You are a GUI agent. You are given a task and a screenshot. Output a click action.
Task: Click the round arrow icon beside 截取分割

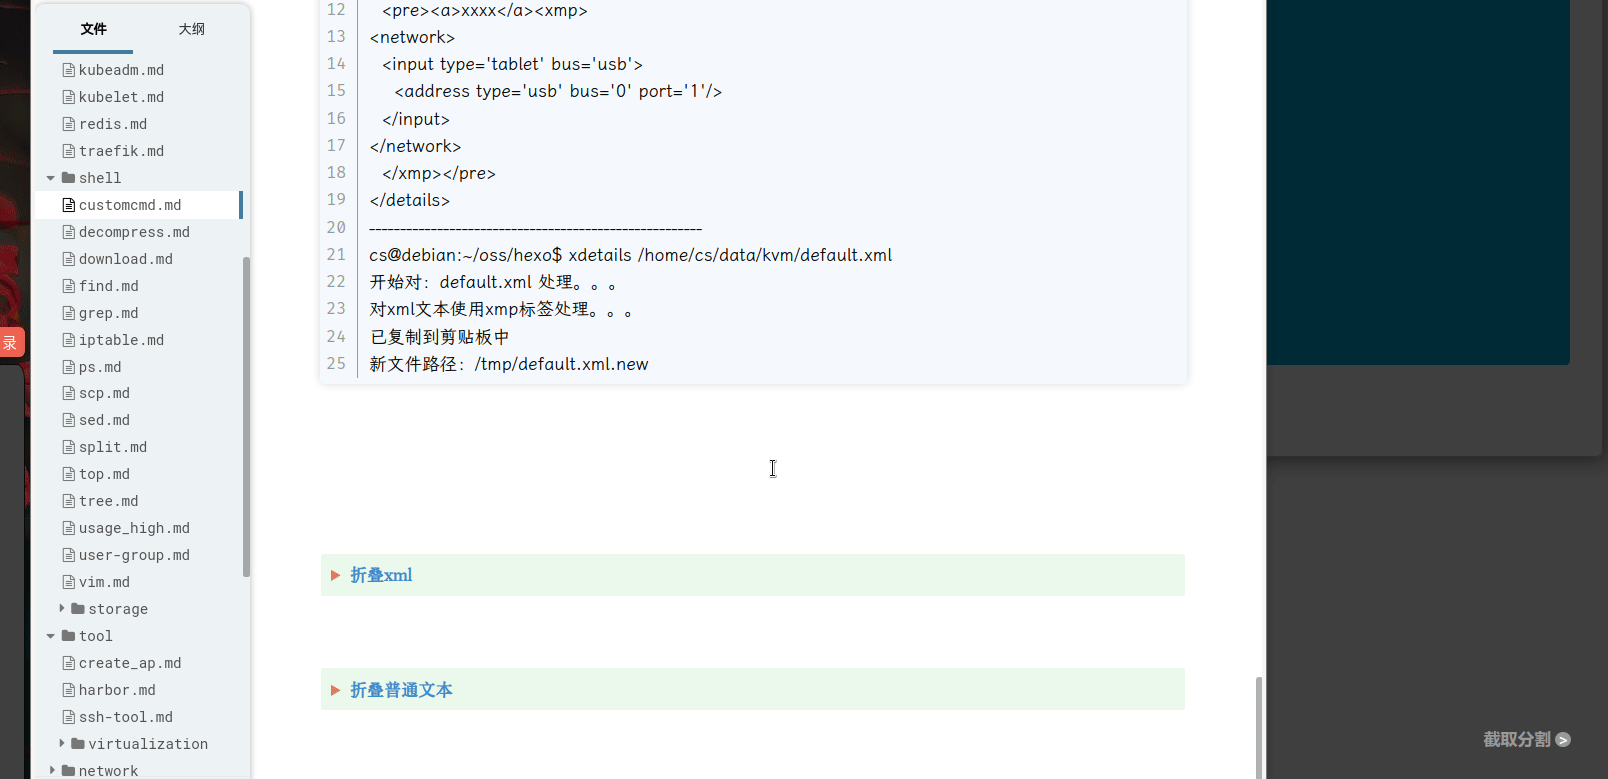click(x=1563, y=740)
